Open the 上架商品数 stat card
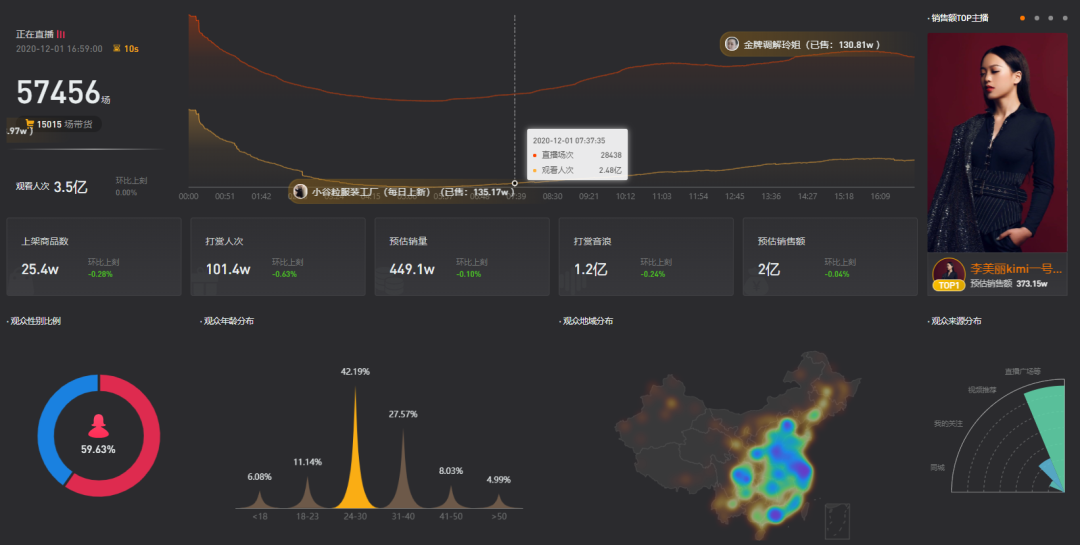1080x545 pixels. 94,257
